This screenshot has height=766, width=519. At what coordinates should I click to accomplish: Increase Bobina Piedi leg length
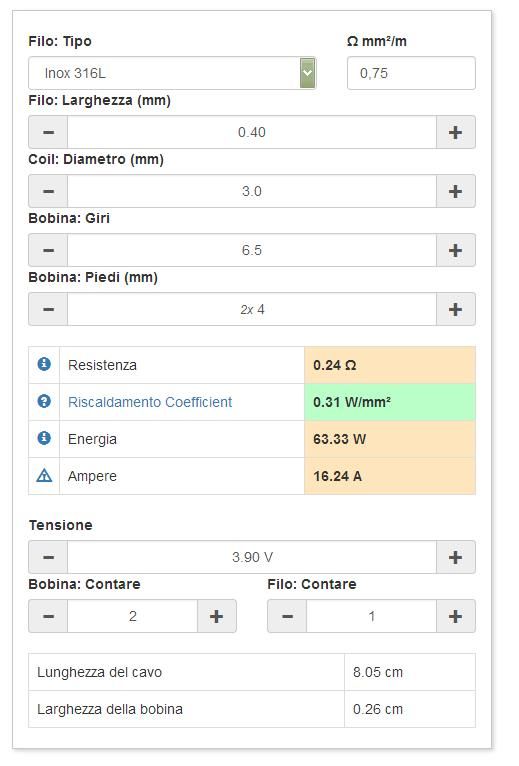coord(455,309)
